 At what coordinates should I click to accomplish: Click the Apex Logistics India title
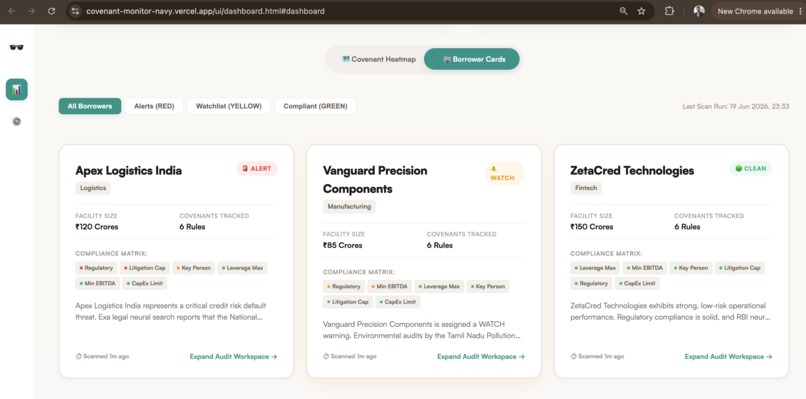click(x=129, y=171)
